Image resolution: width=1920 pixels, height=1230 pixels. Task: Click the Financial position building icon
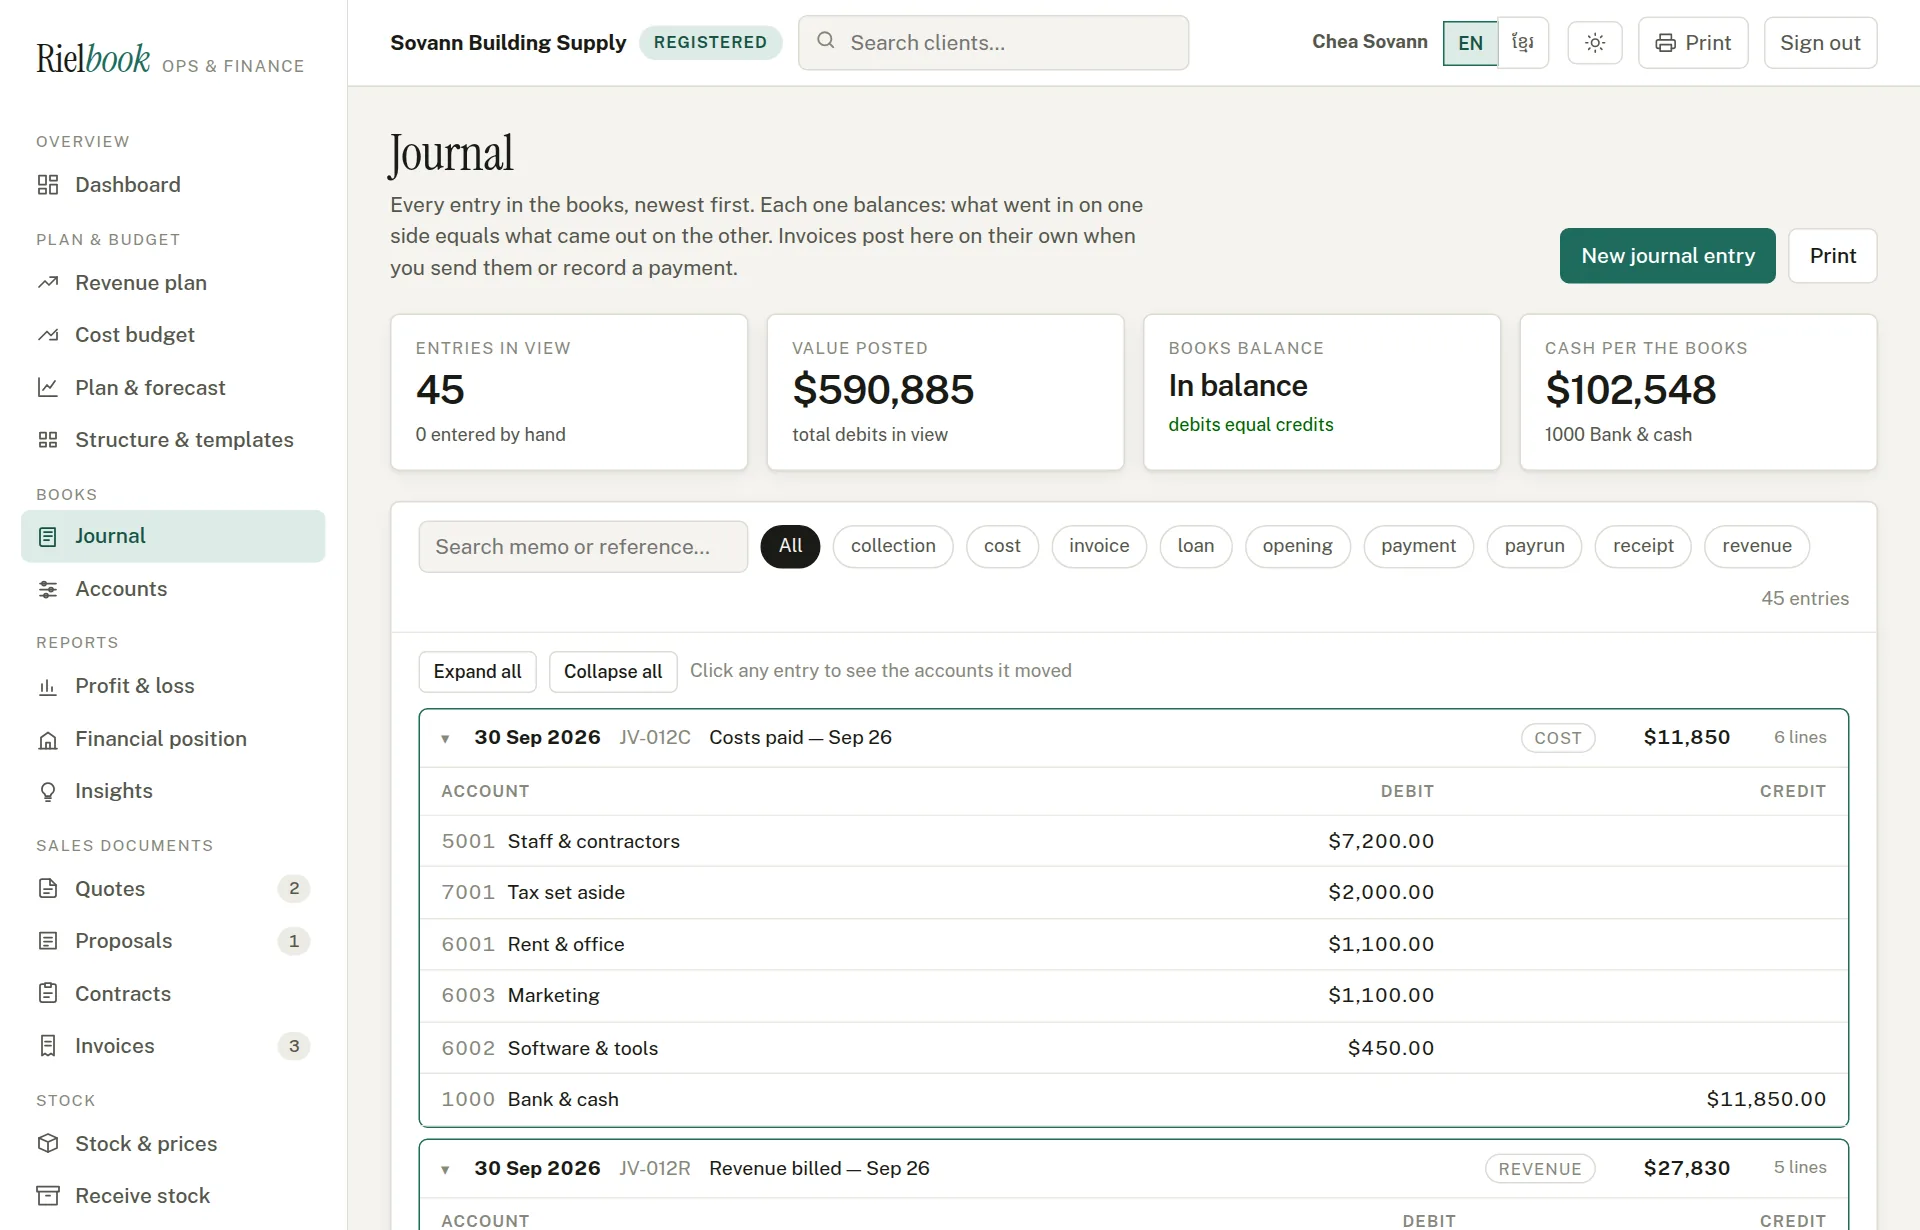pos(48,739)
